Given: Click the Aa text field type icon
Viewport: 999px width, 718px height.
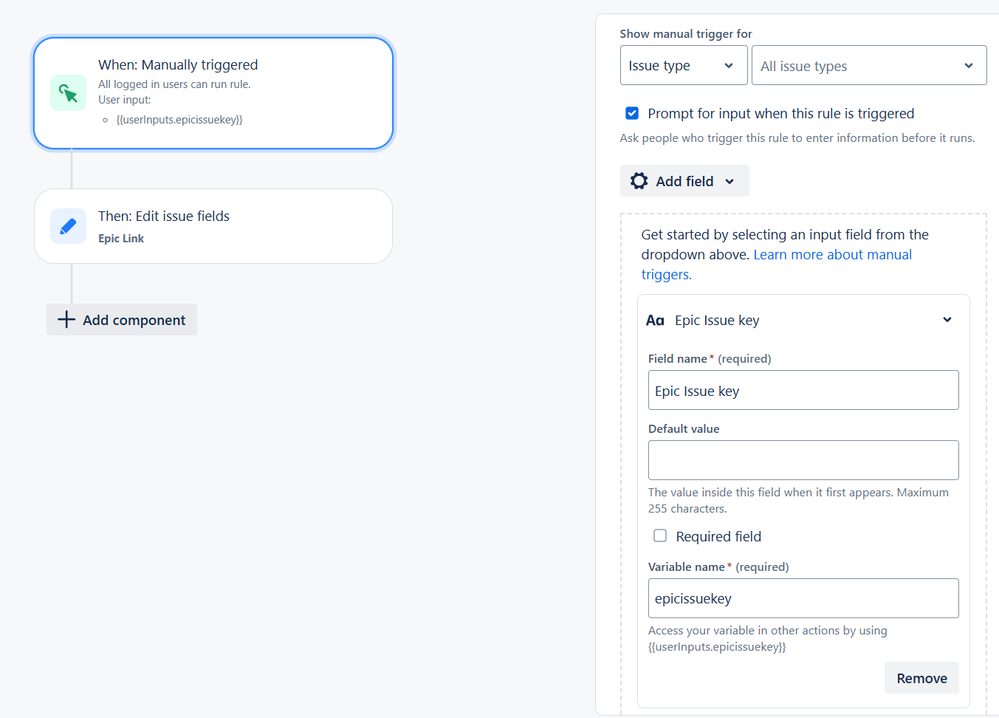Looking at the screenshot, I should click(655, 321).
